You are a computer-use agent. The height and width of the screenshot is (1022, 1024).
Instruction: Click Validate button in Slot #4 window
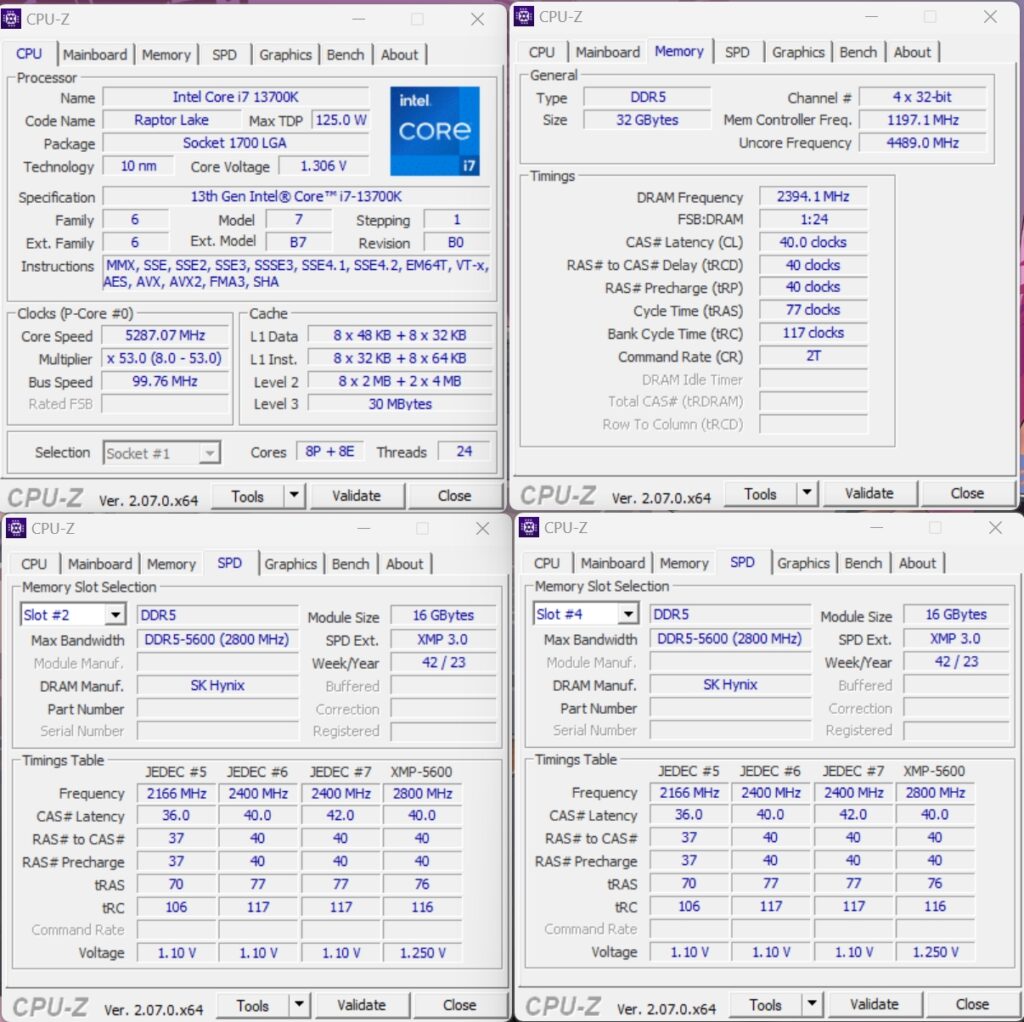874,1004
